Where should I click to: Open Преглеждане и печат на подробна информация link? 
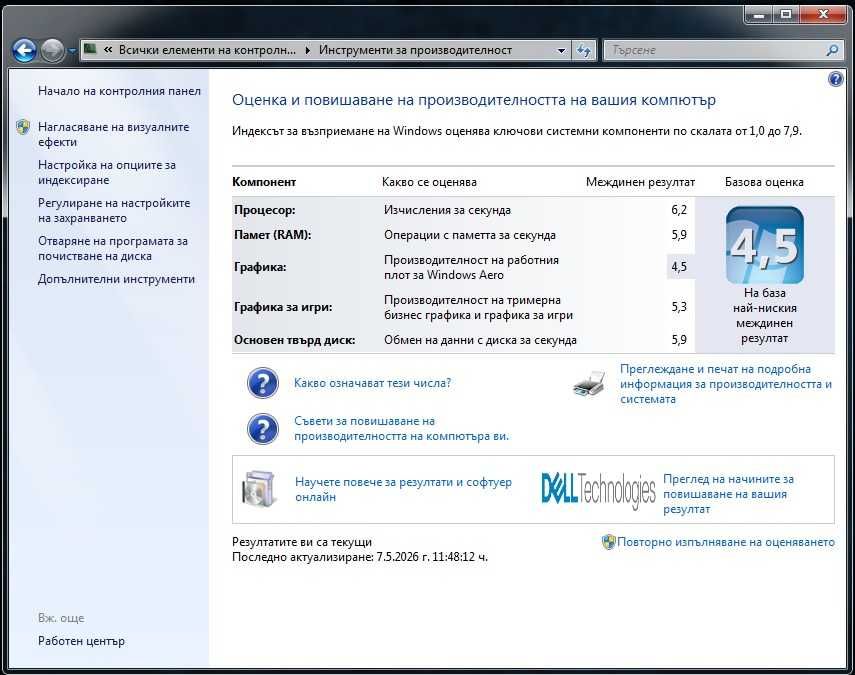(726, 384)
